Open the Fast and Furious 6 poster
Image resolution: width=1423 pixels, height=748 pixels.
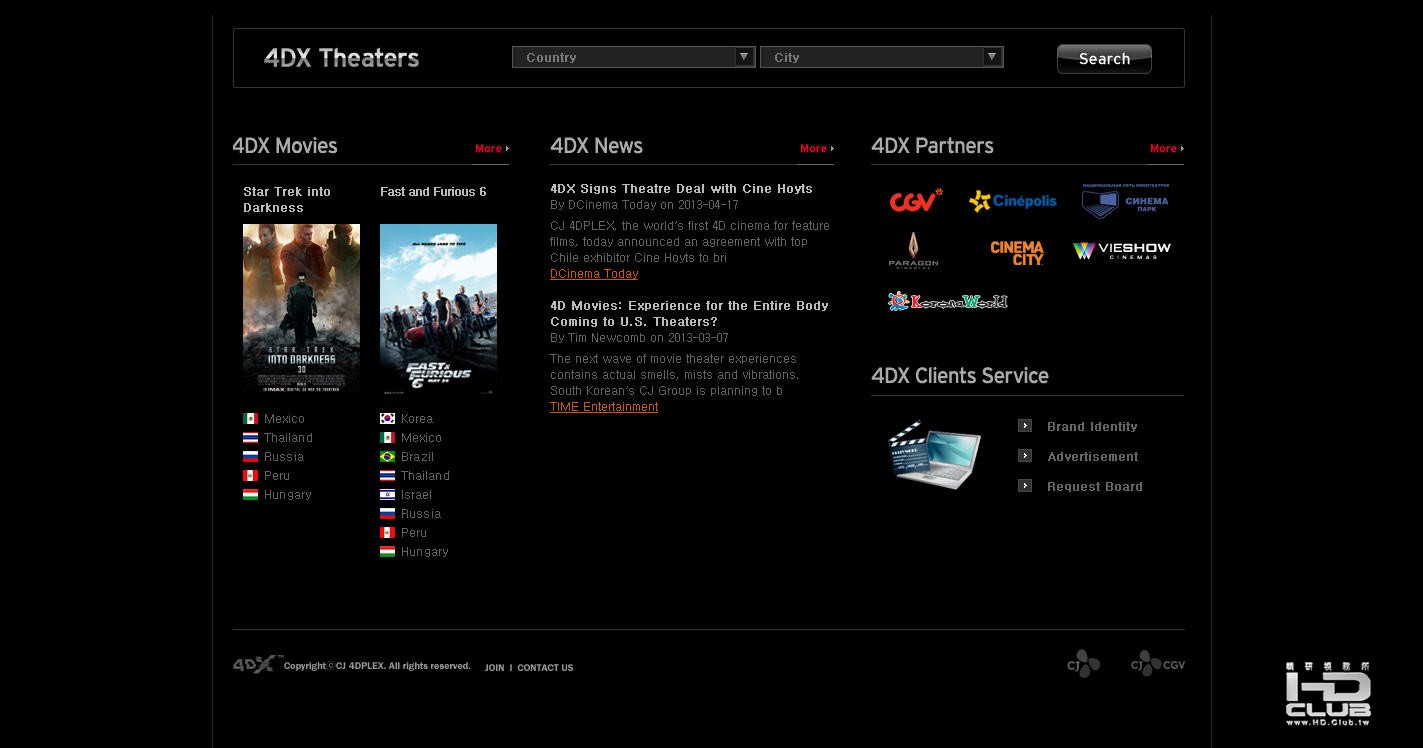[x=438, y=308]
